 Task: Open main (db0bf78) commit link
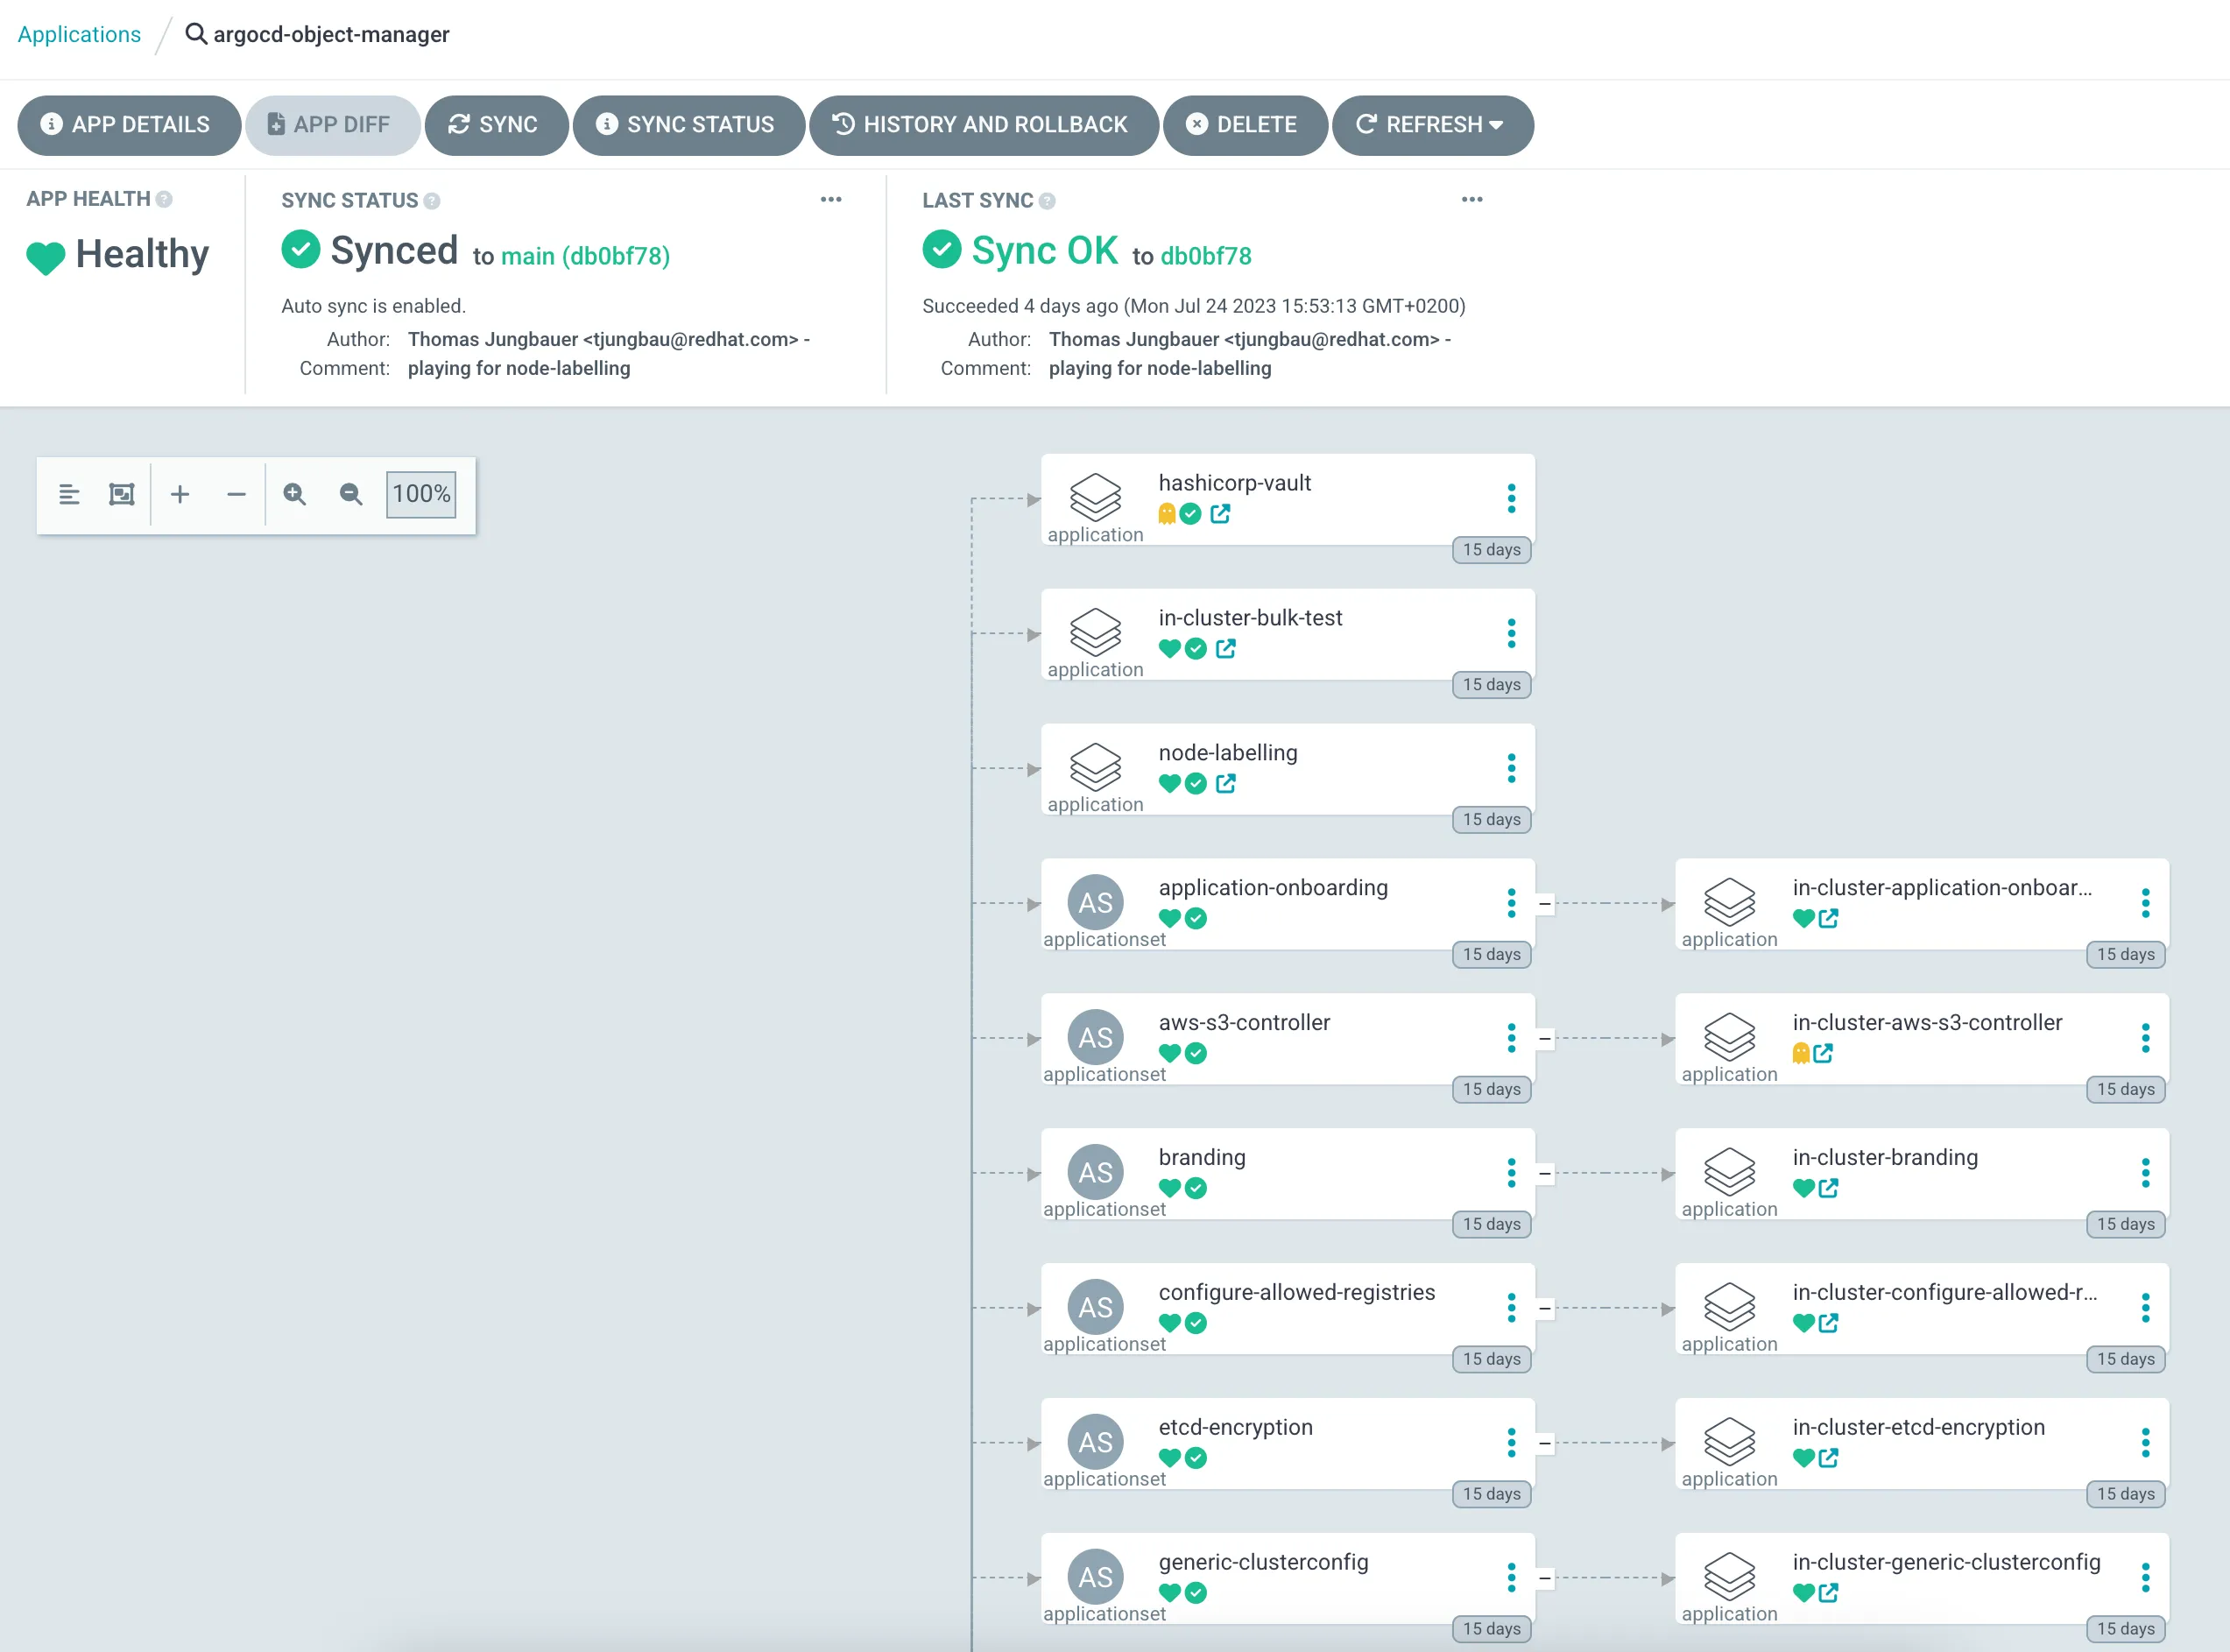(585, 256)
